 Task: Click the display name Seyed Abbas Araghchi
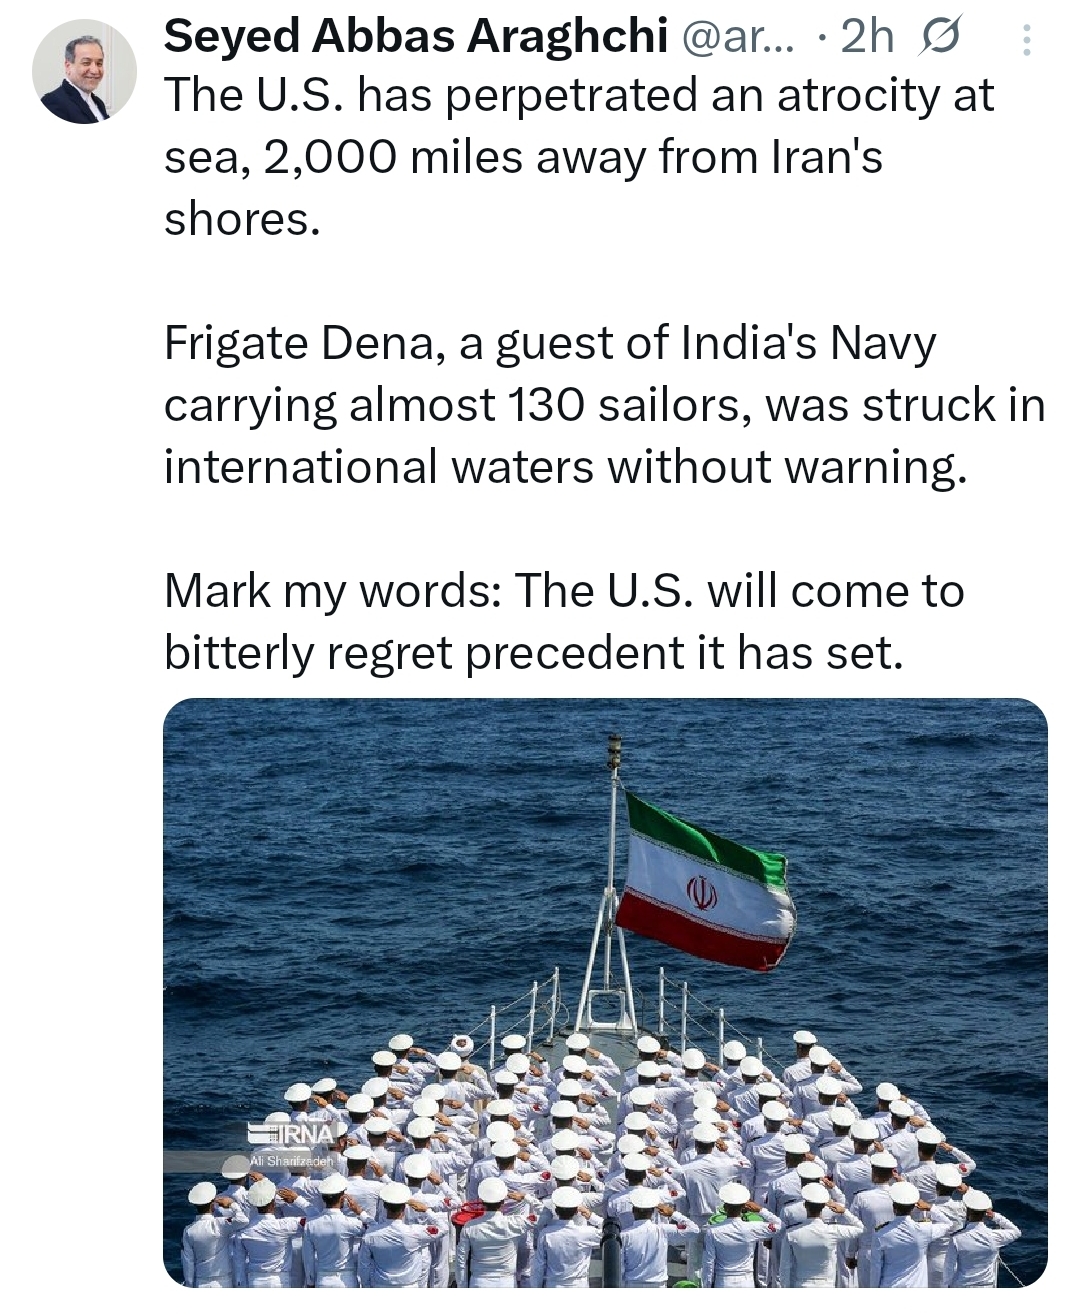coord(415,37)
